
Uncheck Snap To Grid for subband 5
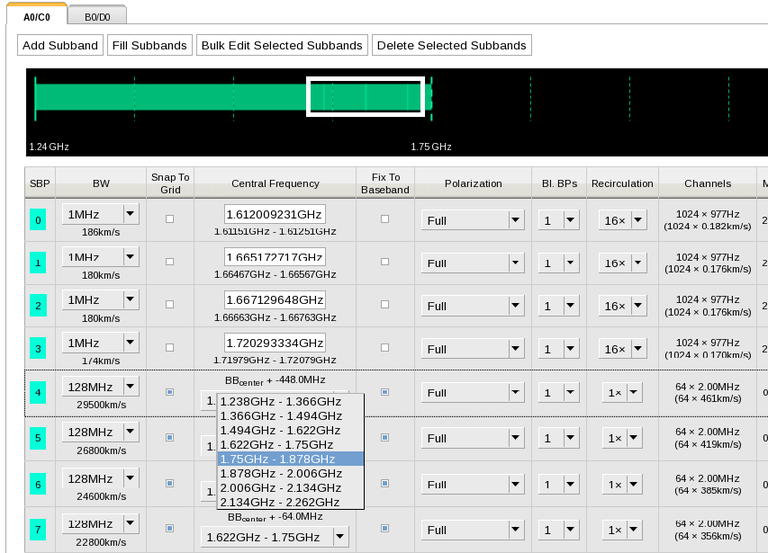[169, 437]
